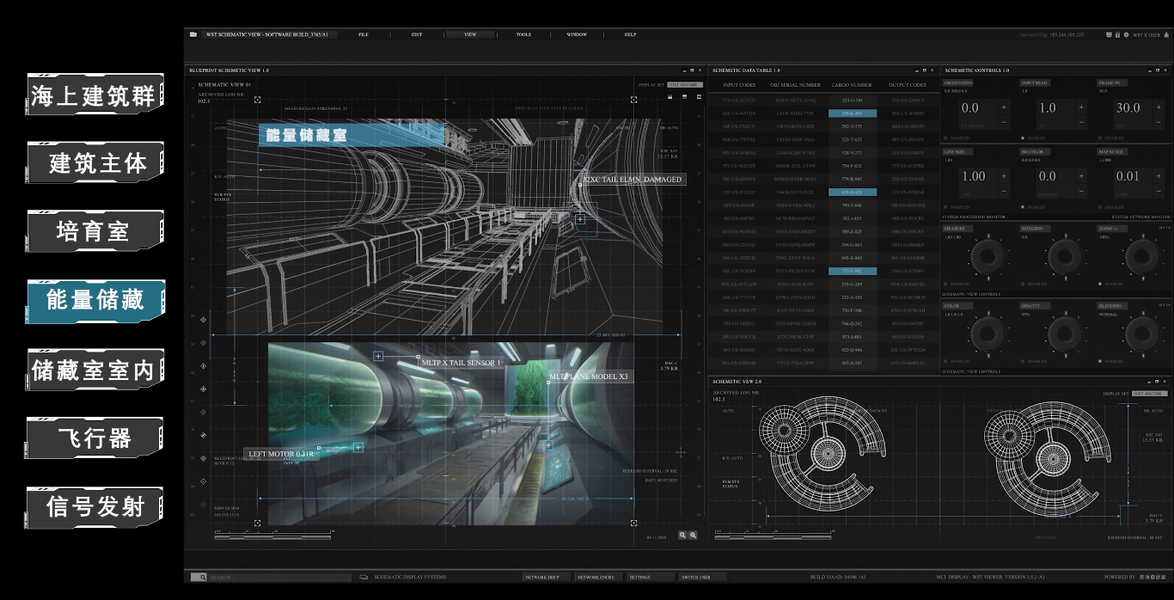Toggle the radio under ORIENTATION control
Screen dimensions: 1174x600
pos(946,139)
